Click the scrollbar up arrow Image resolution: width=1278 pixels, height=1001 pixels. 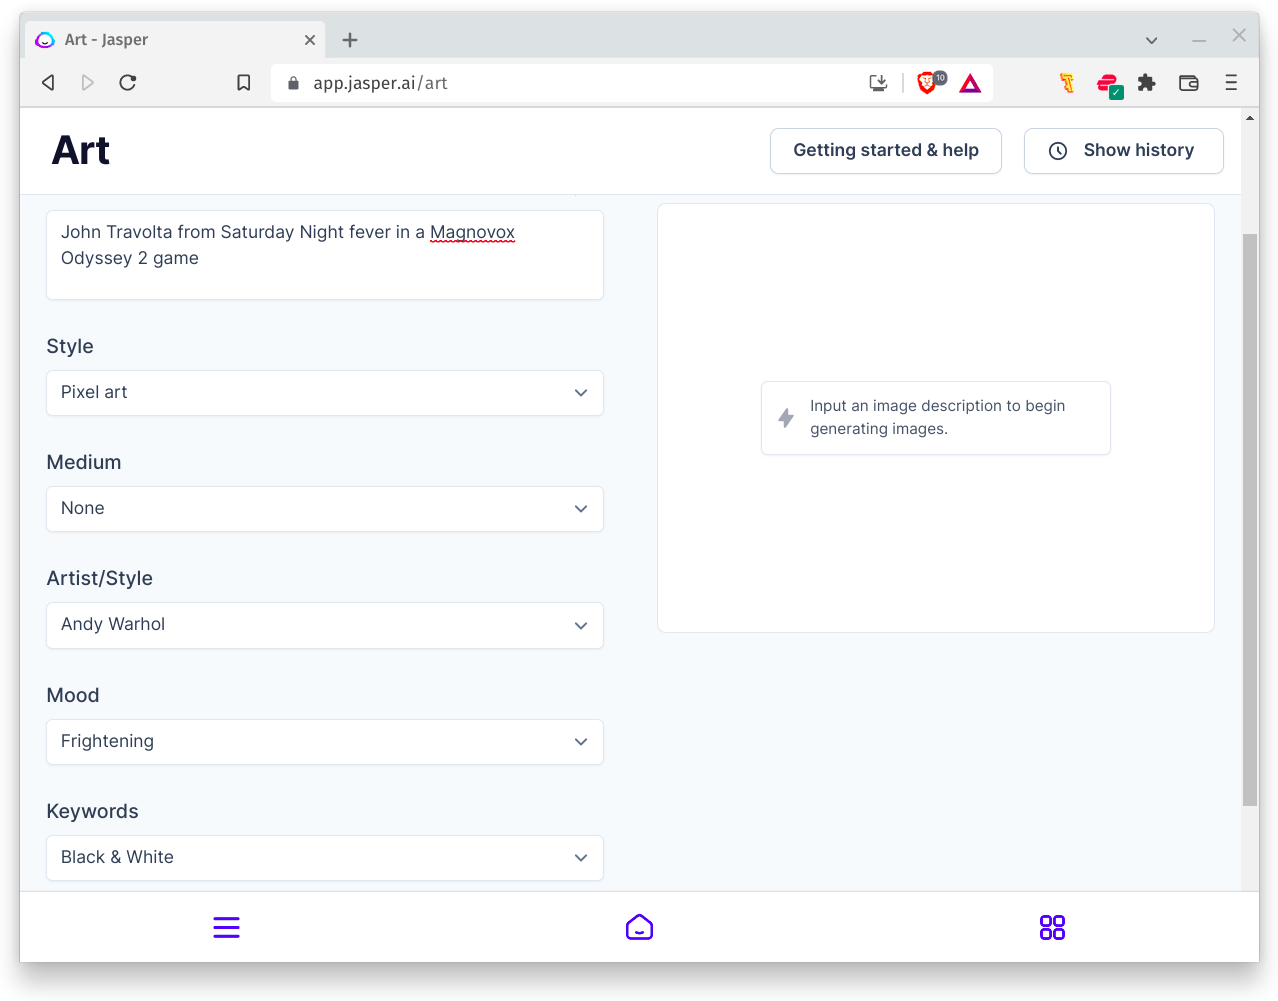pos(1250,118)
